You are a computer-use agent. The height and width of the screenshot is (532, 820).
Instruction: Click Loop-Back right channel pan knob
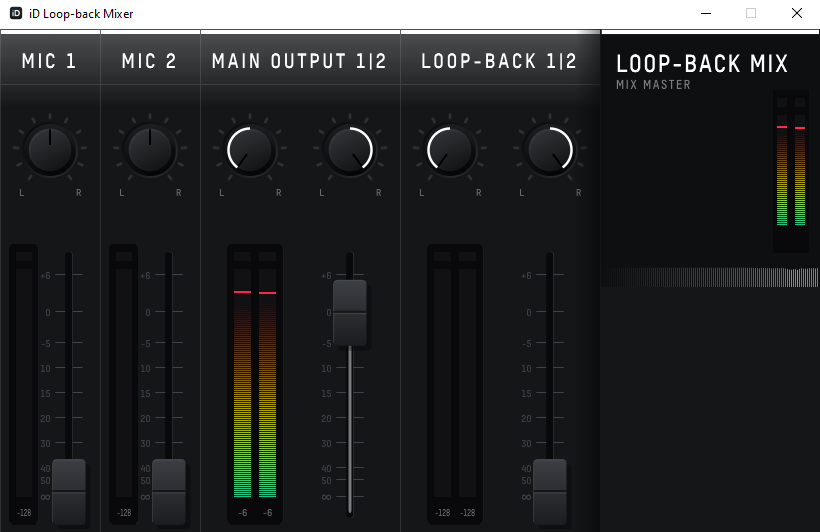pyautogui.click(x=550, y=150)
